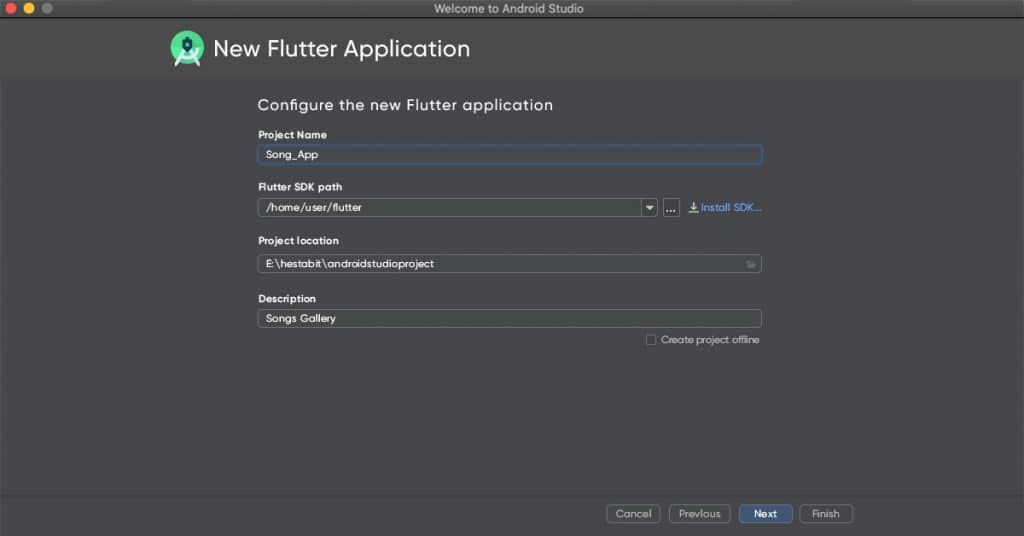Close the window with red button
1024x536 pixels.
point(10,8)
